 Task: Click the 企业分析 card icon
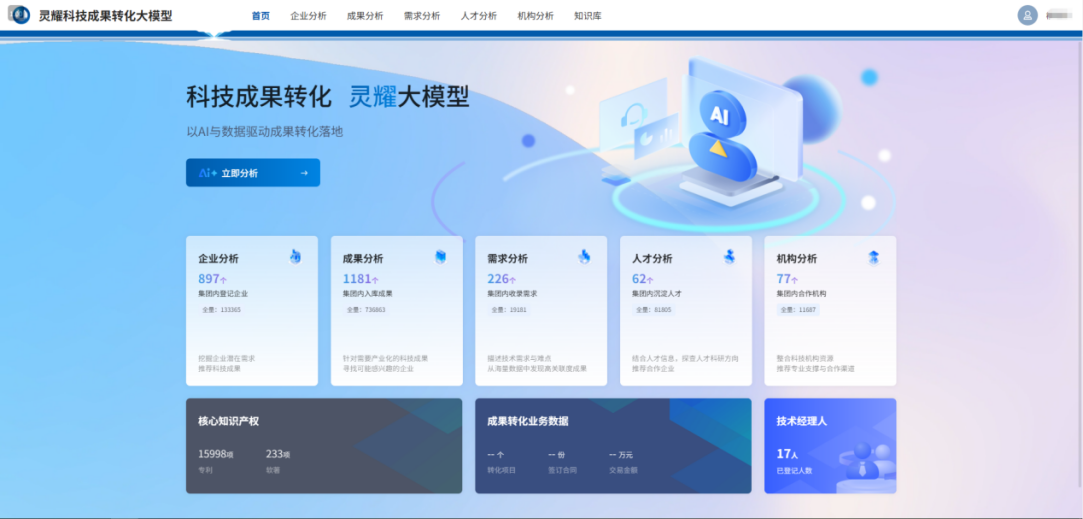(295, 257)
